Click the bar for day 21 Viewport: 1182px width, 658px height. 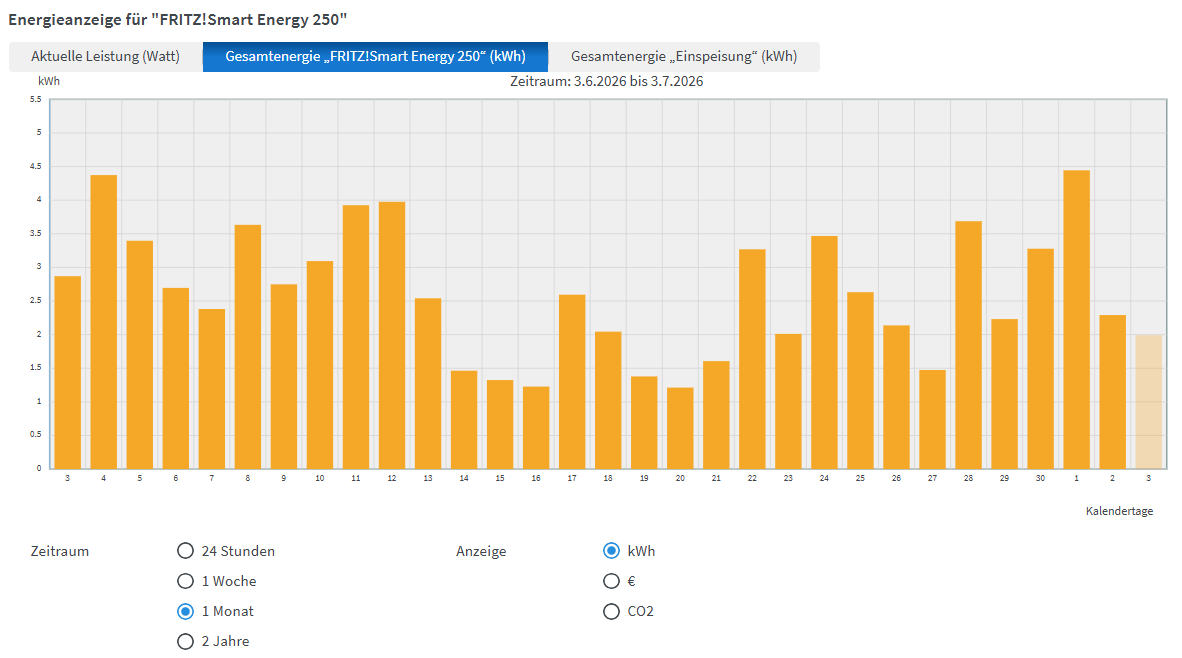pos(716,415)
